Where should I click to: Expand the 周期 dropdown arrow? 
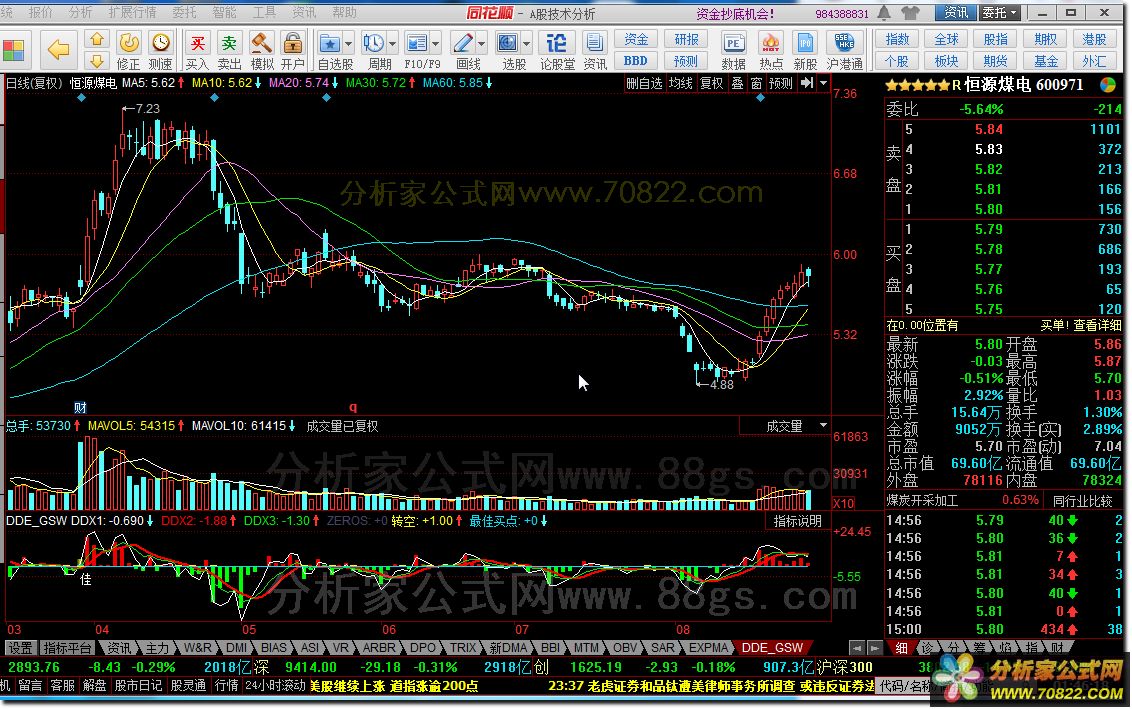[393, 44]
